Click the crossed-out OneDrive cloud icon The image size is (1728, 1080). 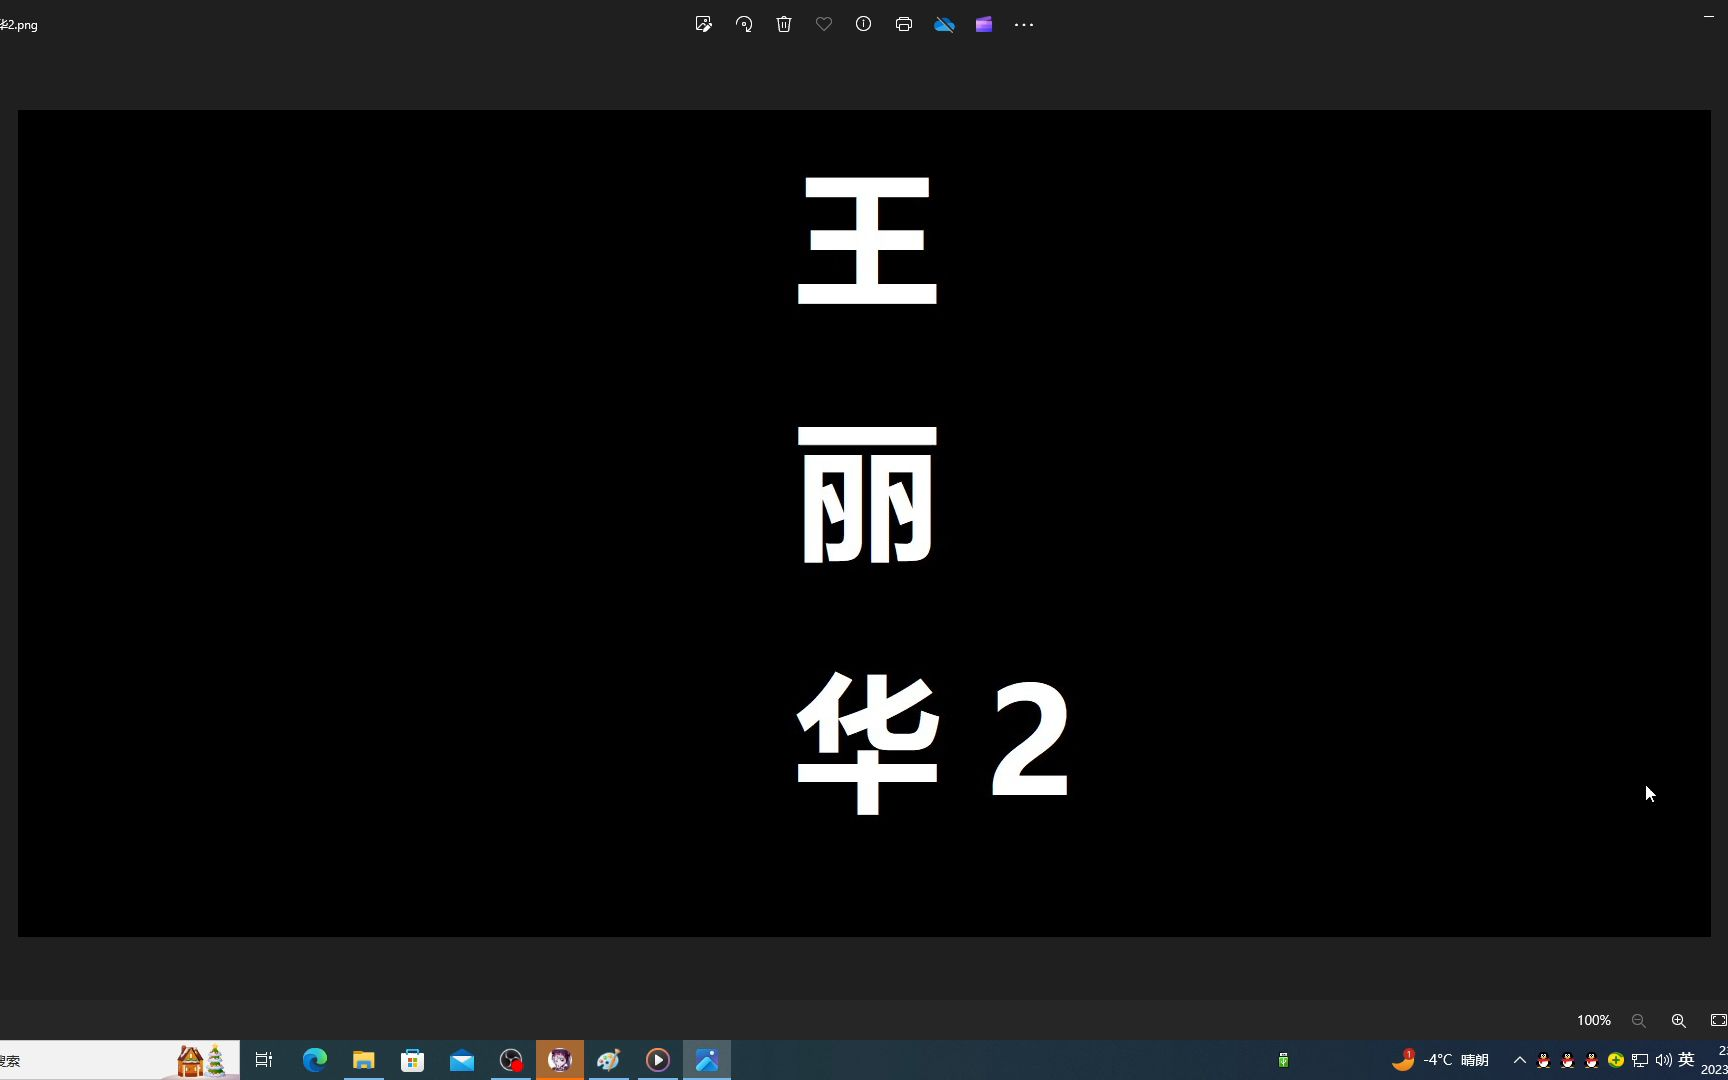(x=944, y=24)
